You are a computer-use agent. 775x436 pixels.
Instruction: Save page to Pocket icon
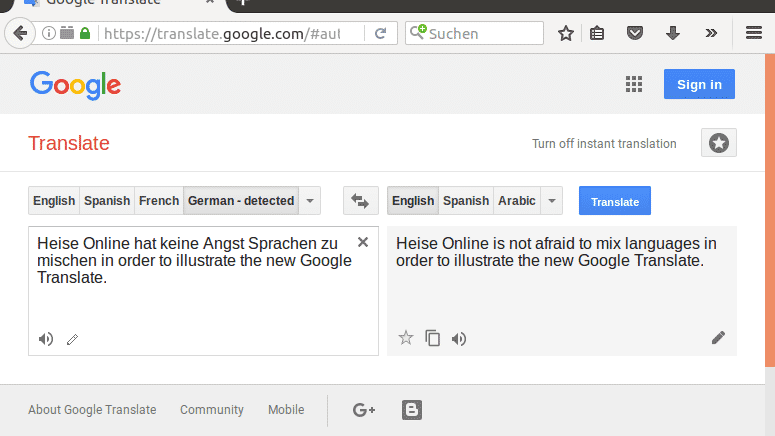pos(635,33)
